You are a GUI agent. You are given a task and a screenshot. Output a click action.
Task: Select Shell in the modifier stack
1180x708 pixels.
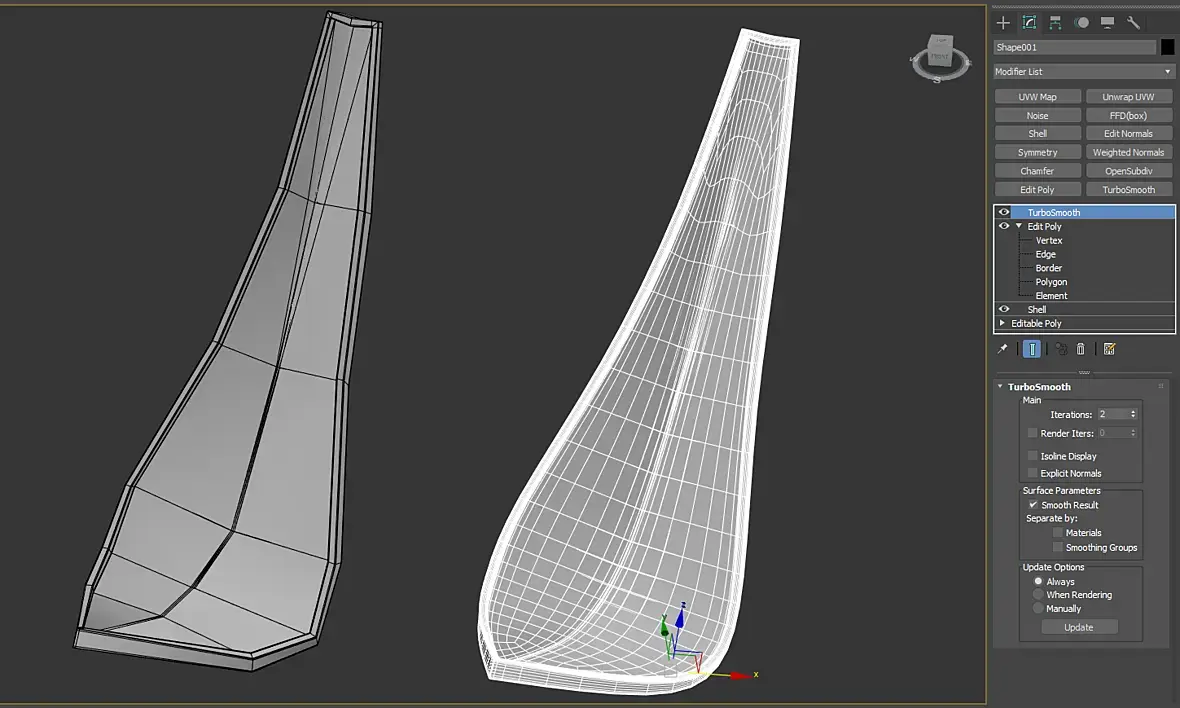(1037, 309)
